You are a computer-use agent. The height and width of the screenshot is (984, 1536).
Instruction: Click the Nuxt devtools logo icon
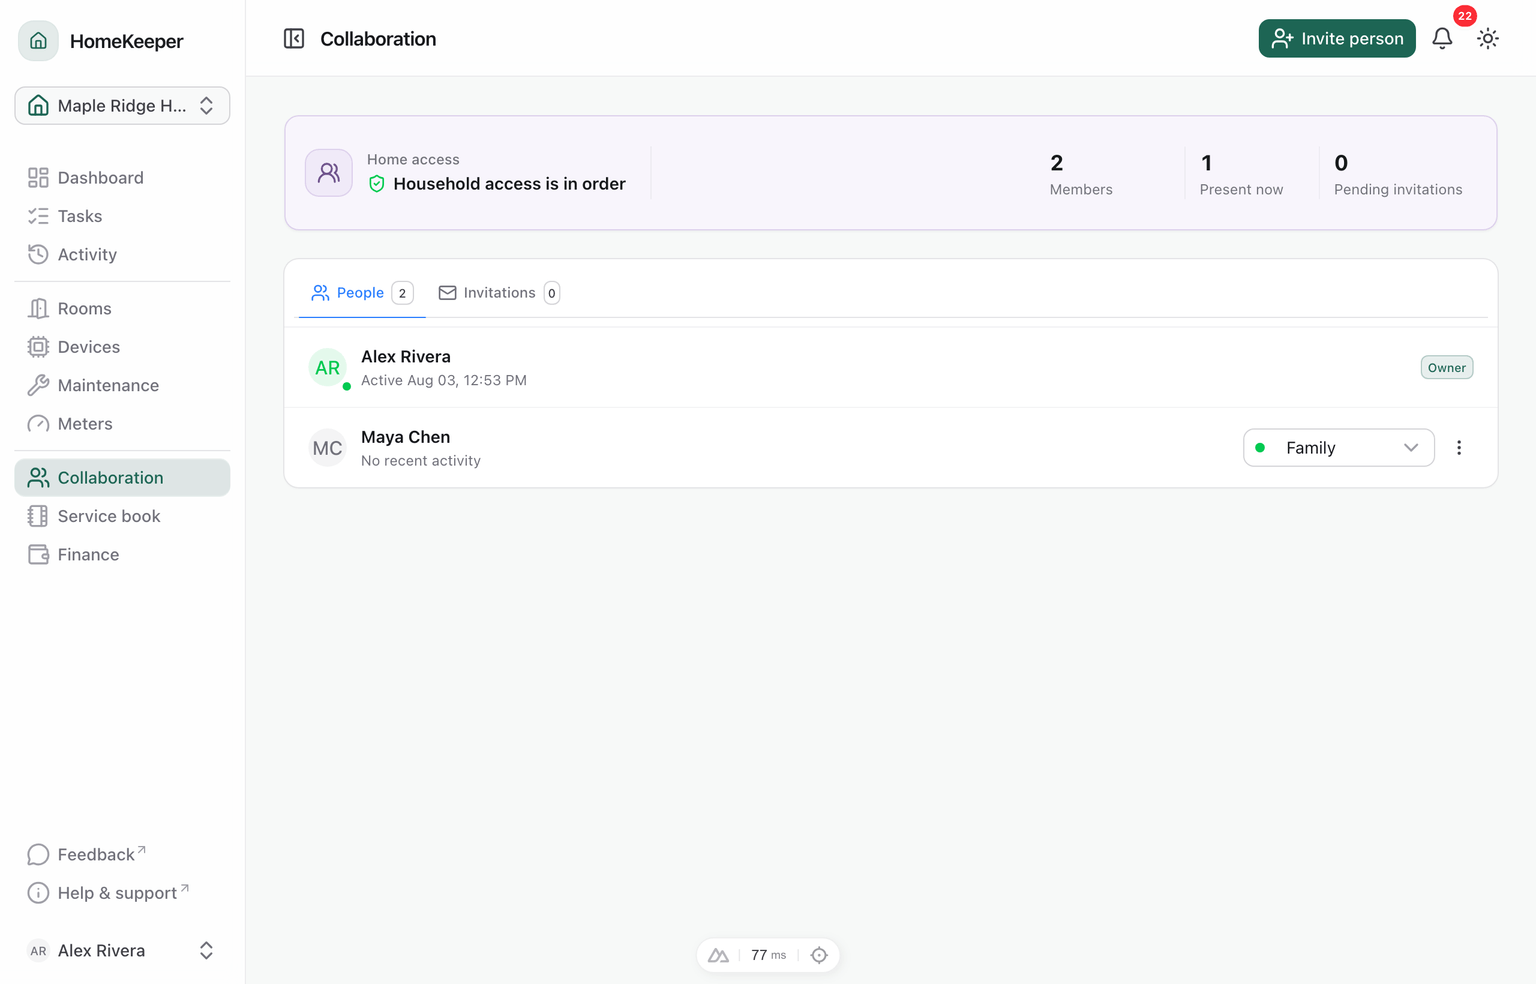click(718, 955)
